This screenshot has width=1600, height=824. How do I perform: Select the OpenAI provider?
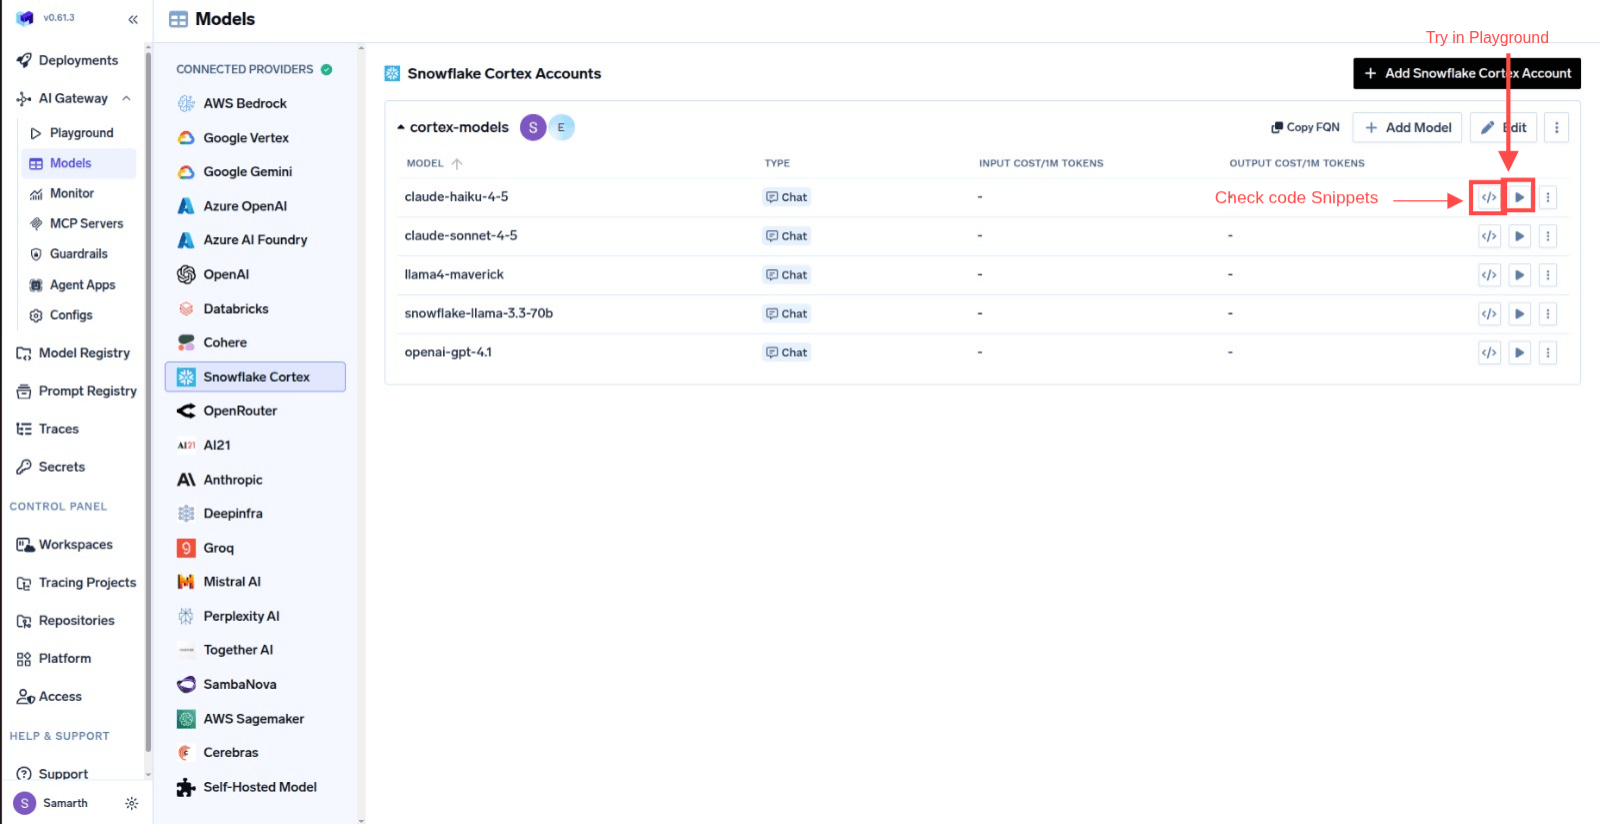(255, 274)
